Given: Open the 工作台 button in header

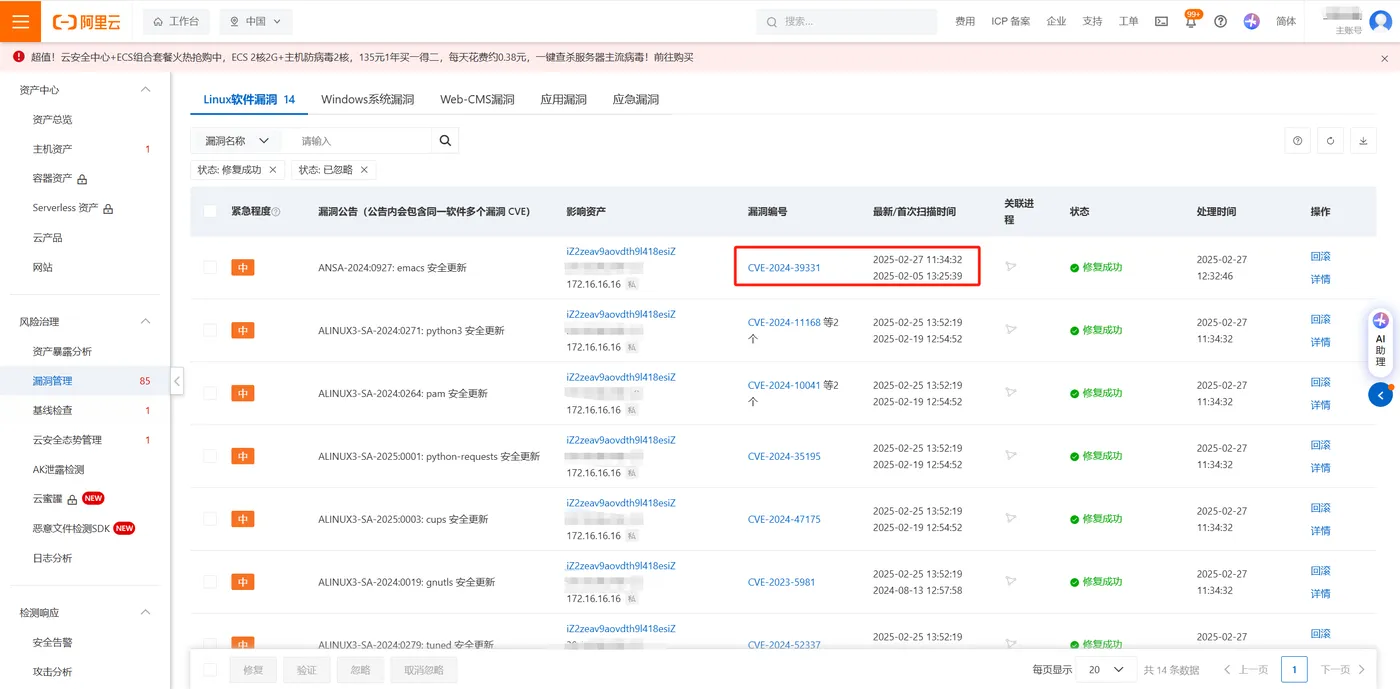Looking at the screenshot, I should 176,21.
